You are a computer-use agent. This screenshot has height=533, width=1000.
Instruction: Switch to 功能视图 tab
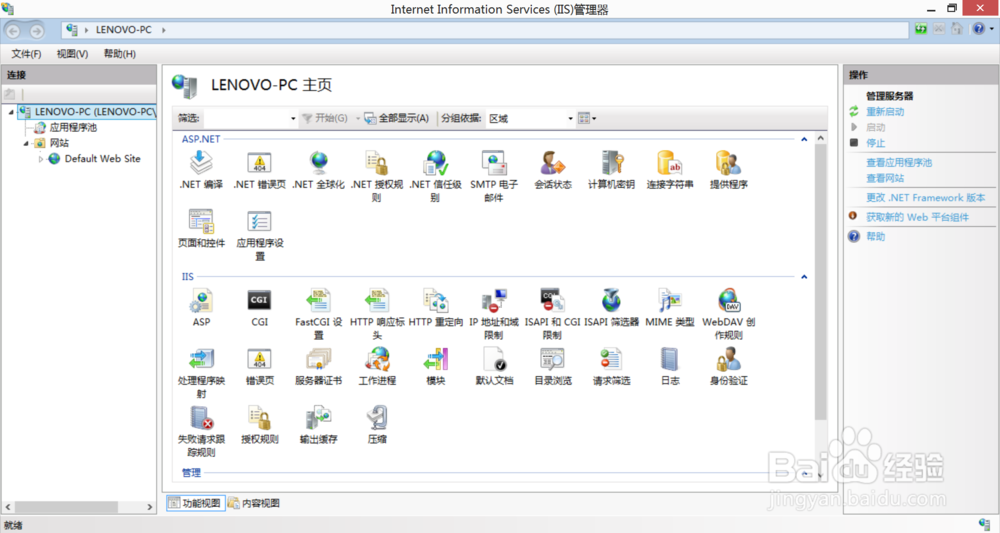(196, 503)
